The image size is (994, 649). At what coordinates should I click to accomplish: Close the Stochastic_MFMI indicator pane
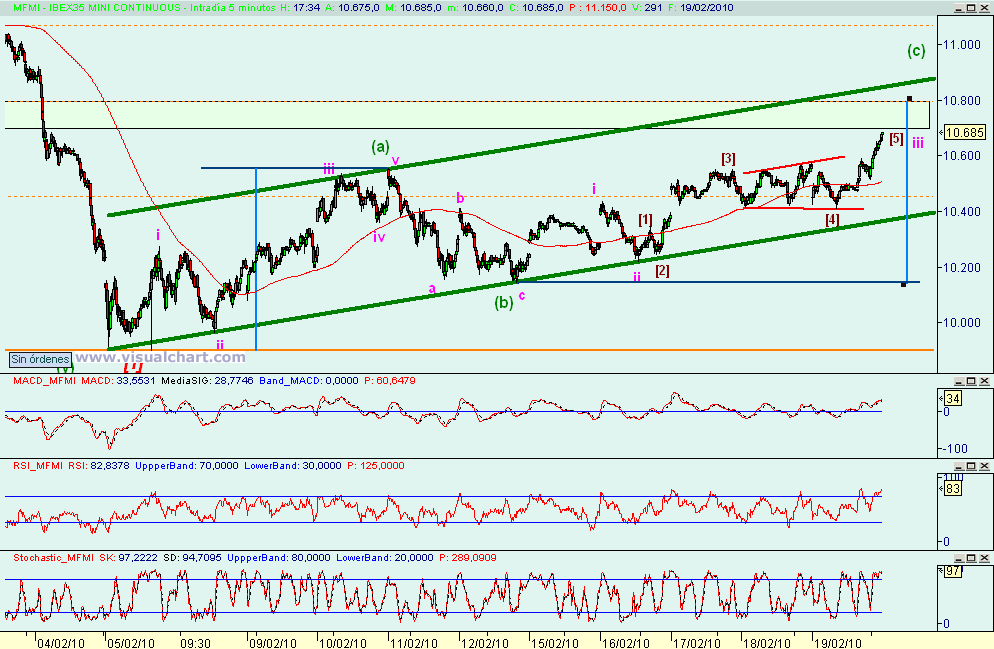[x=984, y=558]
